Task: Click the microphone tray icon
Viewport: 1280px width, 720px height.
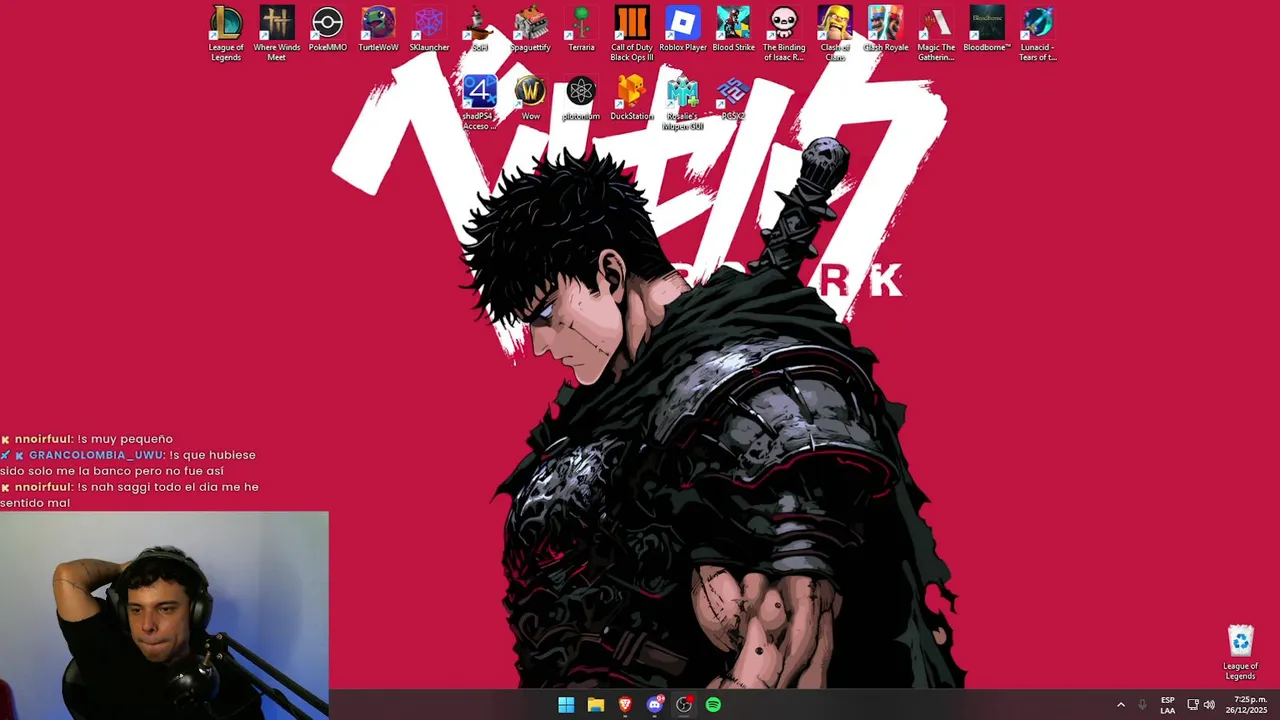Action: (x=1142, y=705)
